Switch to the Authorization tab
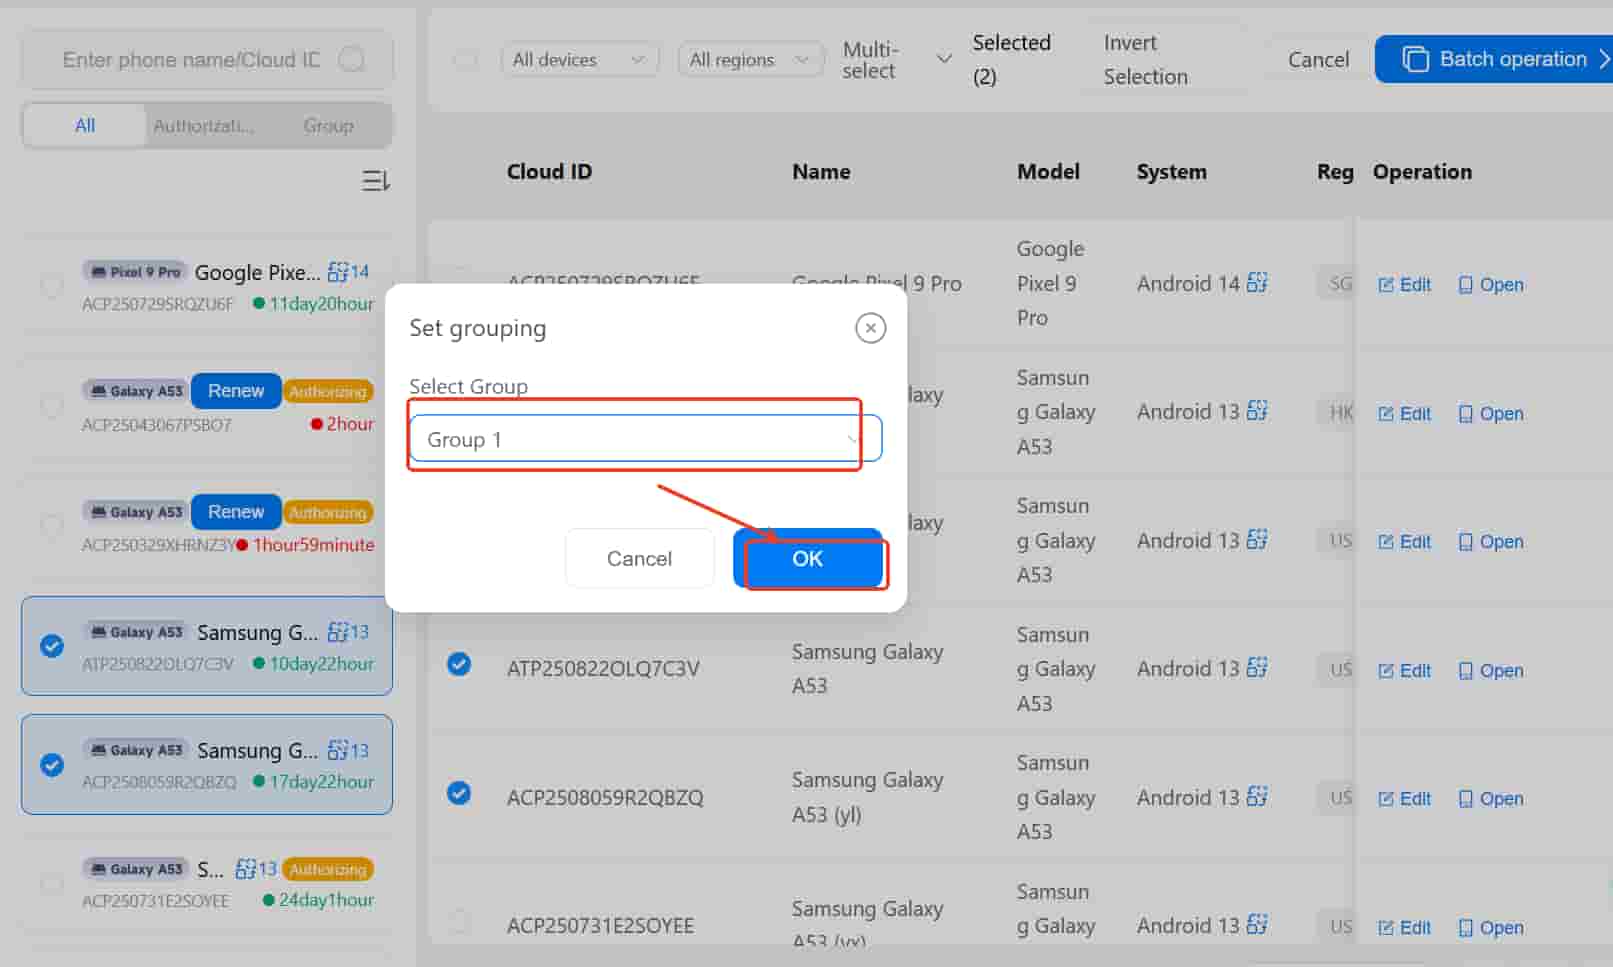 coord(203,126)
